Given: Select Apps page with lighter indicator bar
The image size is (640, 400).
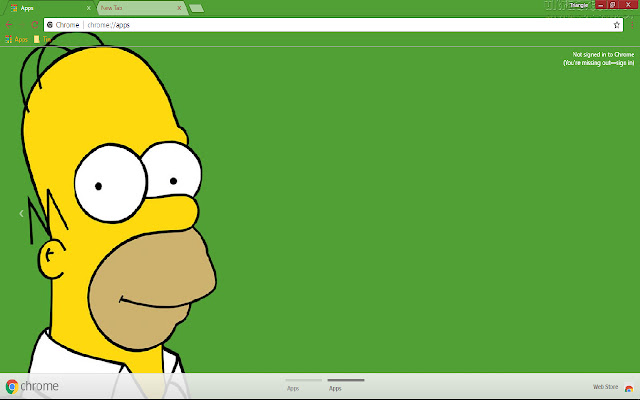Looking at the screenshot, I should [x=303, y=384].
